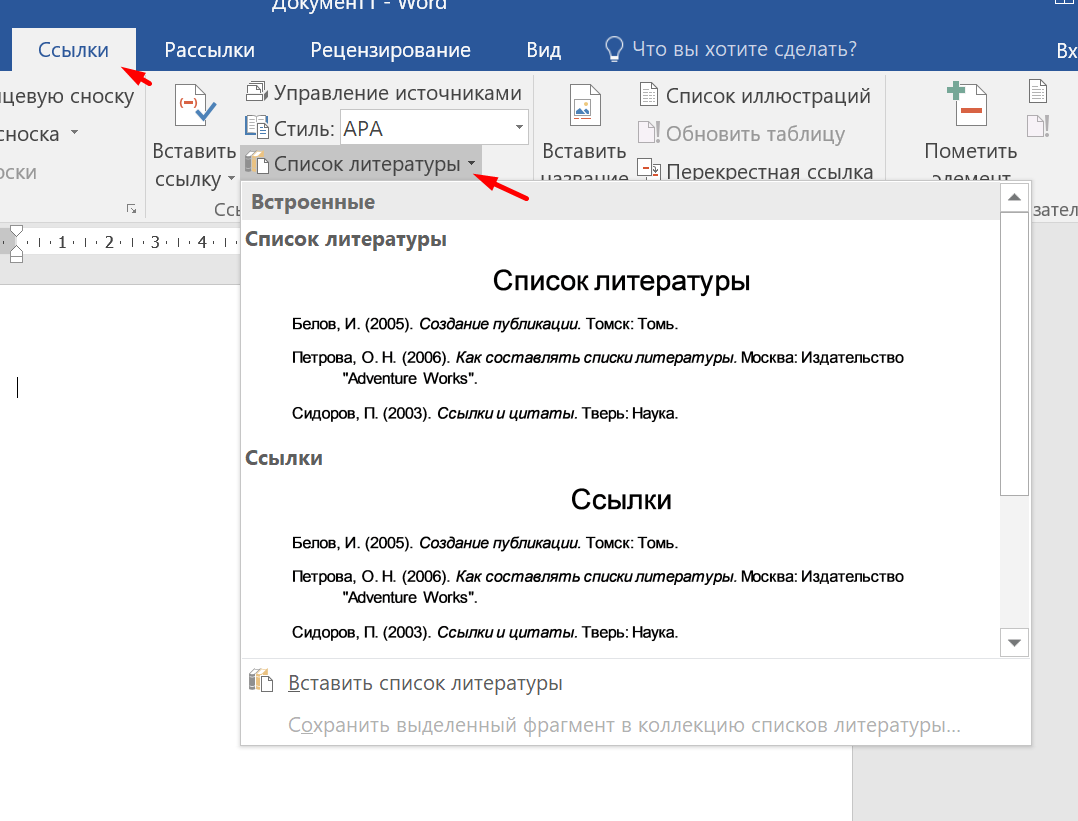Click the insert index icon right of Пометить элемент
The width and height of the screenshot is (1078, 821).
click(1038, 93)
